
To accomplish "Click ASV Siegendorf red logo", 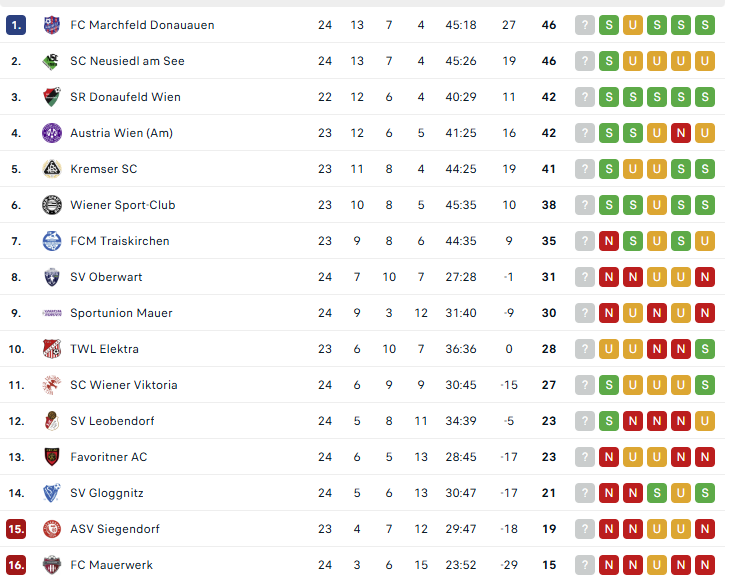I will pos(52,529).
